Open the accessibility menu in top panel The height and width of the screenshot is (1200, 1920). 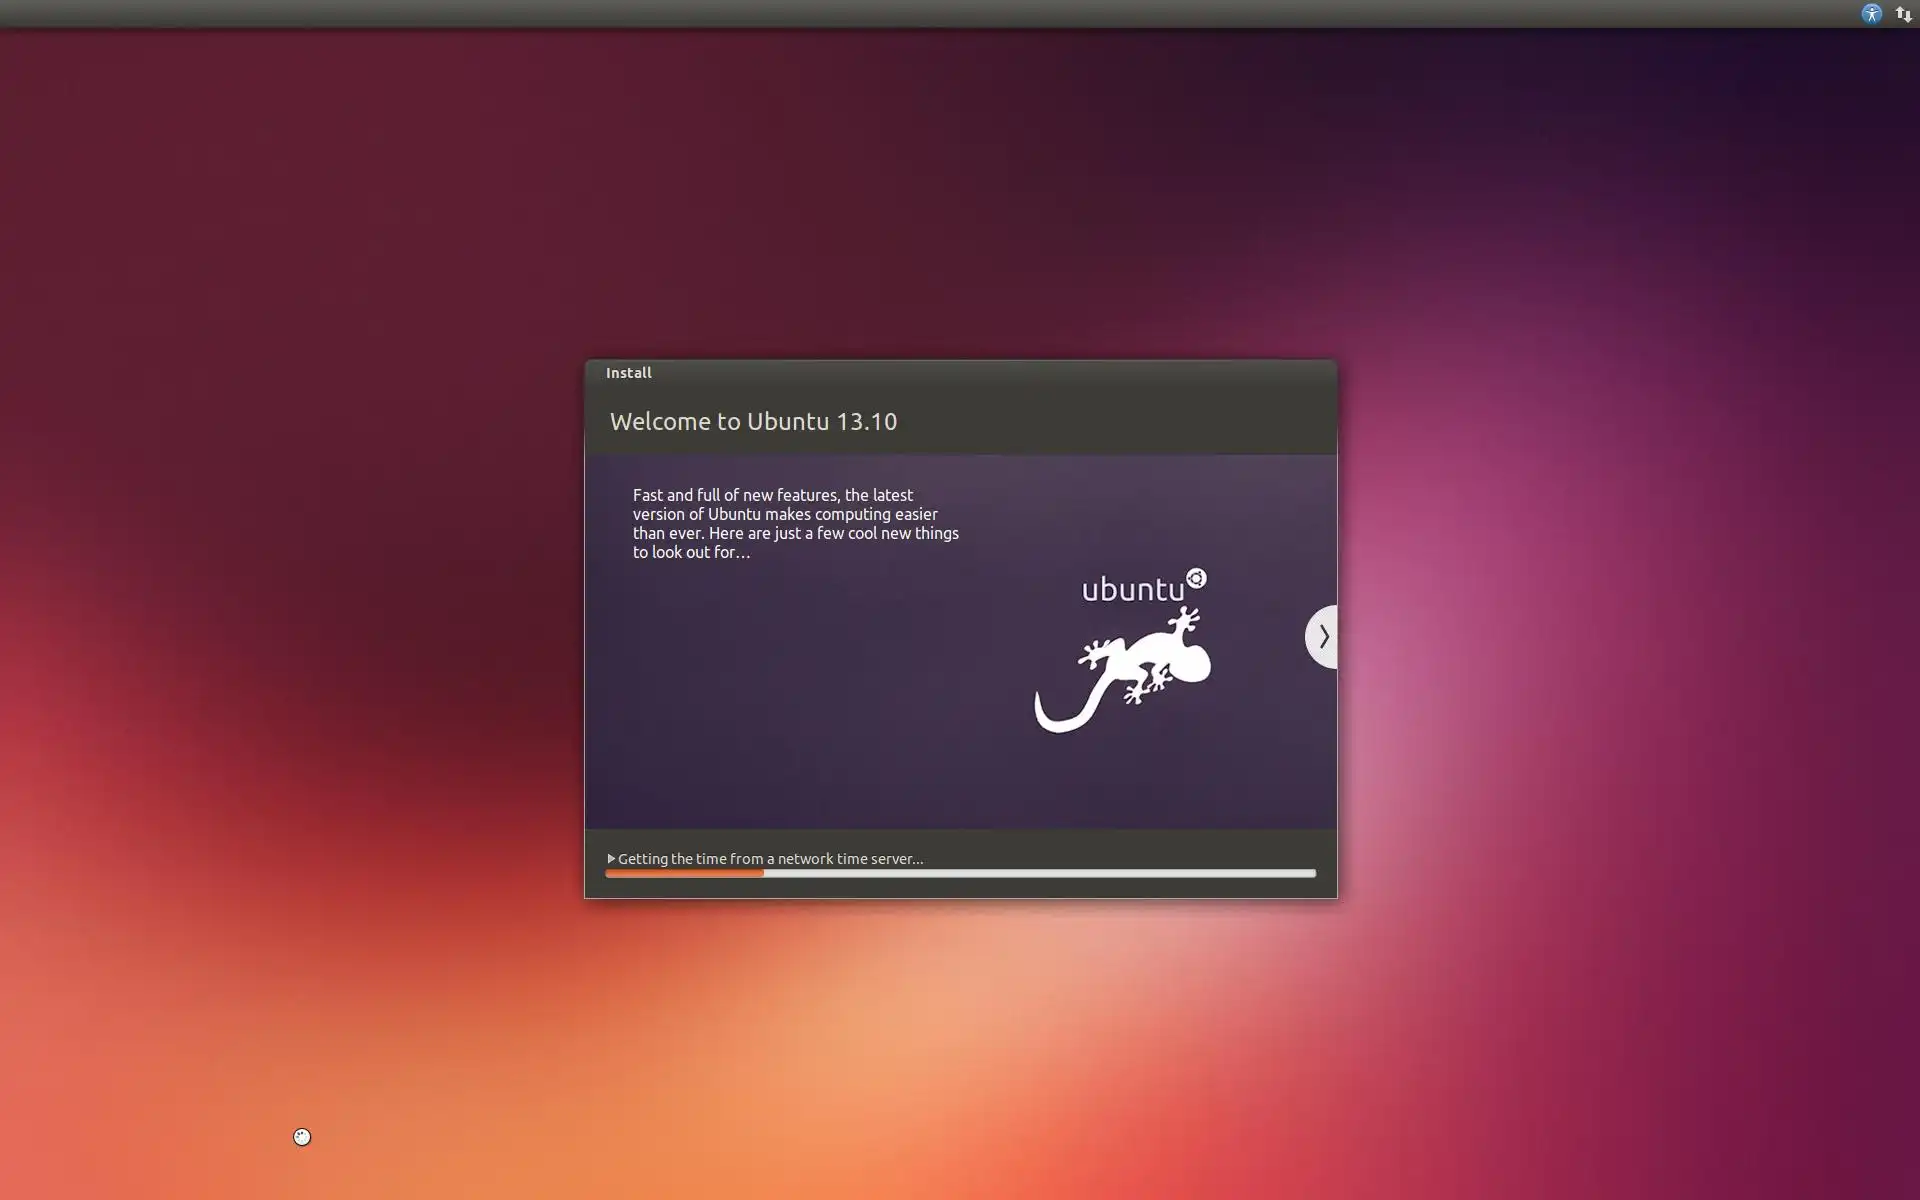(x=1871, y=14)
